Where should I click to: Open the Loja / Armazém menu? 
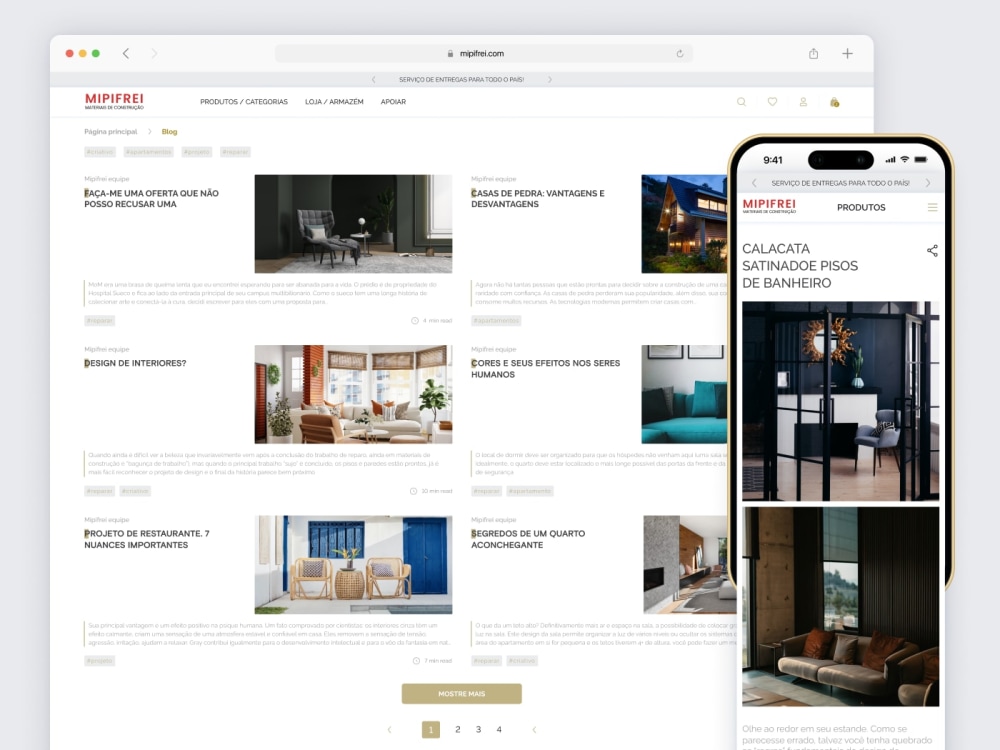(x=334, y=102)
